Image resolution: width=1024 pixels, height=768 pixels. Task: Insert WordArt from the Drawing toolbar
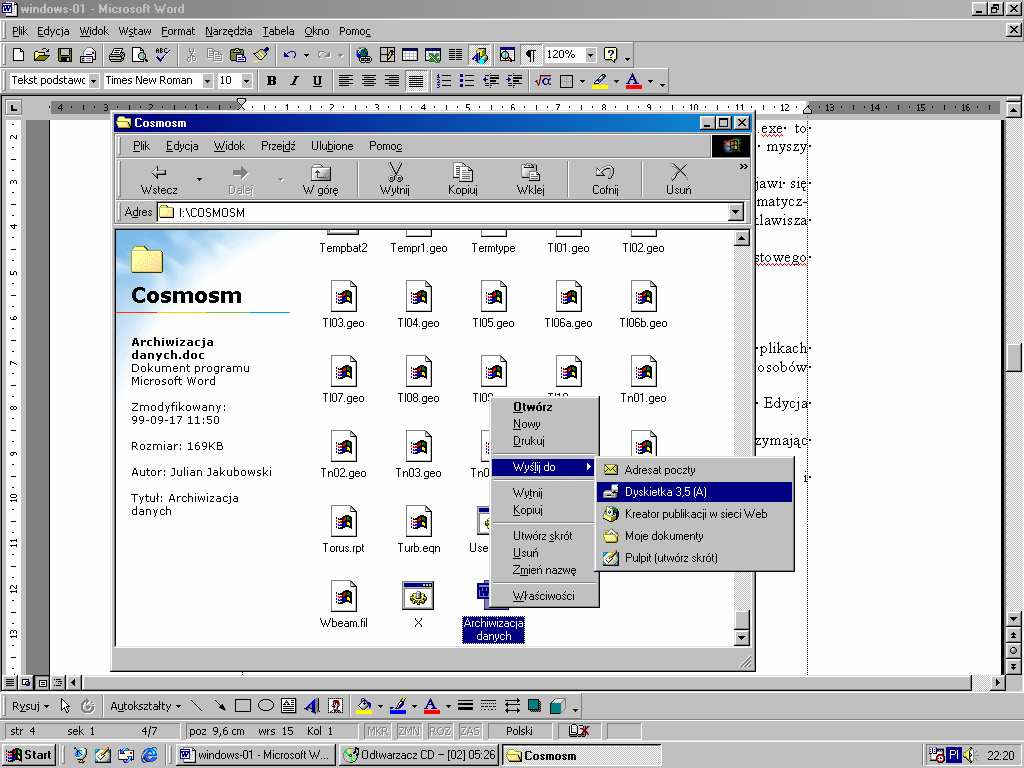coord(312,706)
